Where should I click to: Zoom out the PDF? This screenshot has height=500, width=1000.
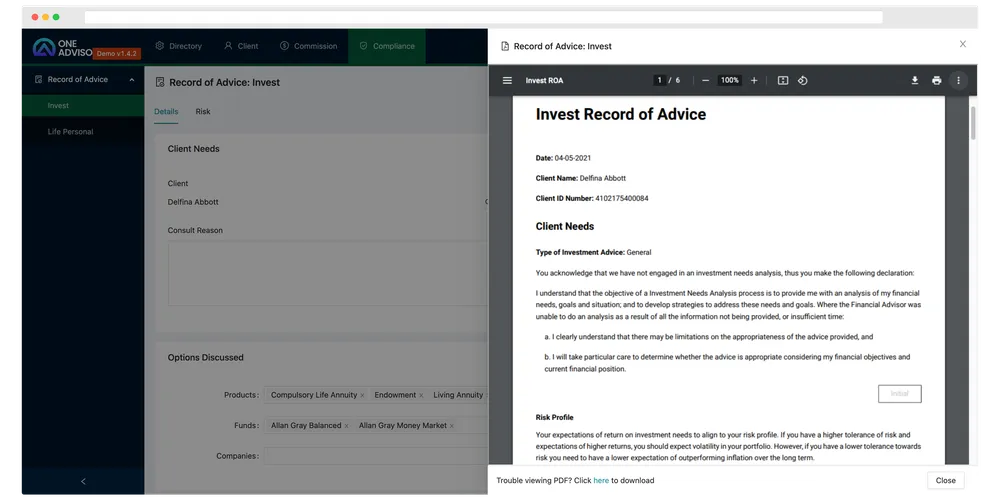705,80
